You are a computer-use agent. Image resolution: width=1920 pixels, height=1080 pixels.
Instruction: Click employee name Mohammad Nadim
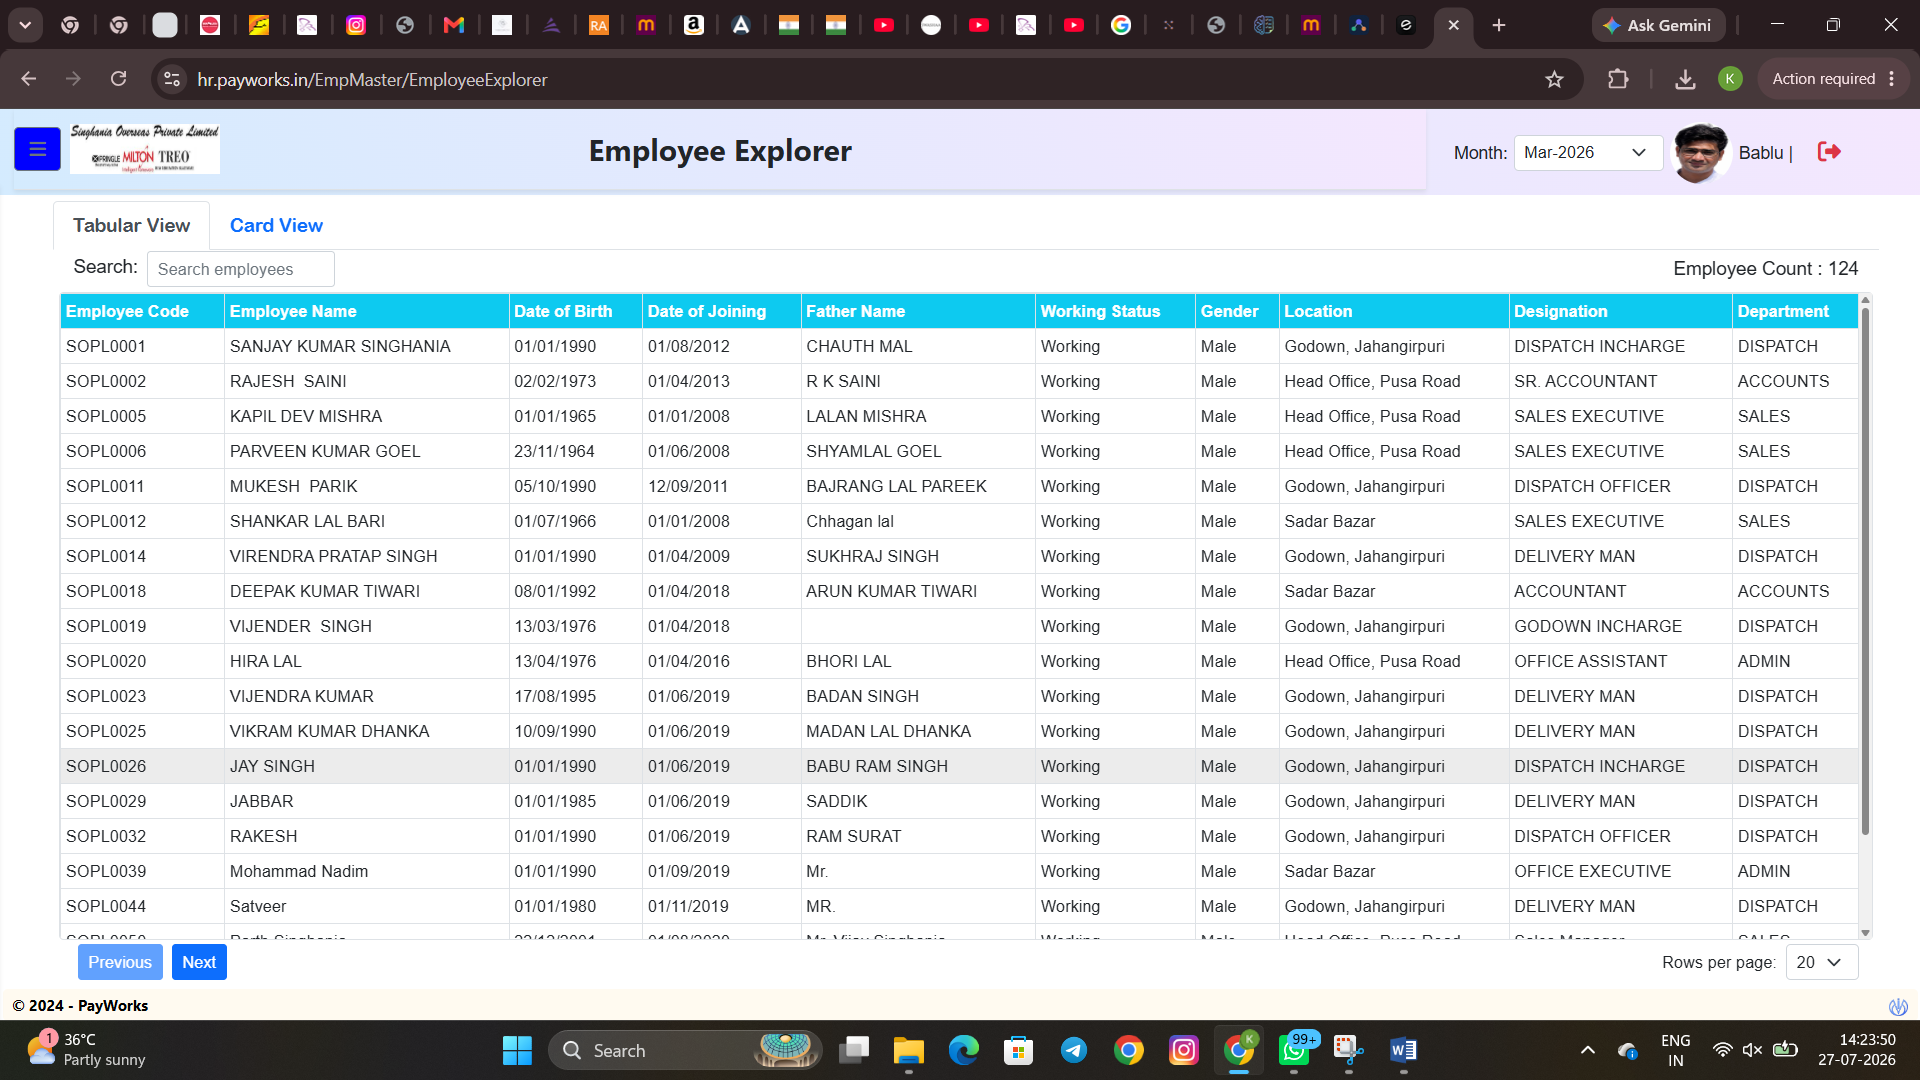click(x=299, y=871)
